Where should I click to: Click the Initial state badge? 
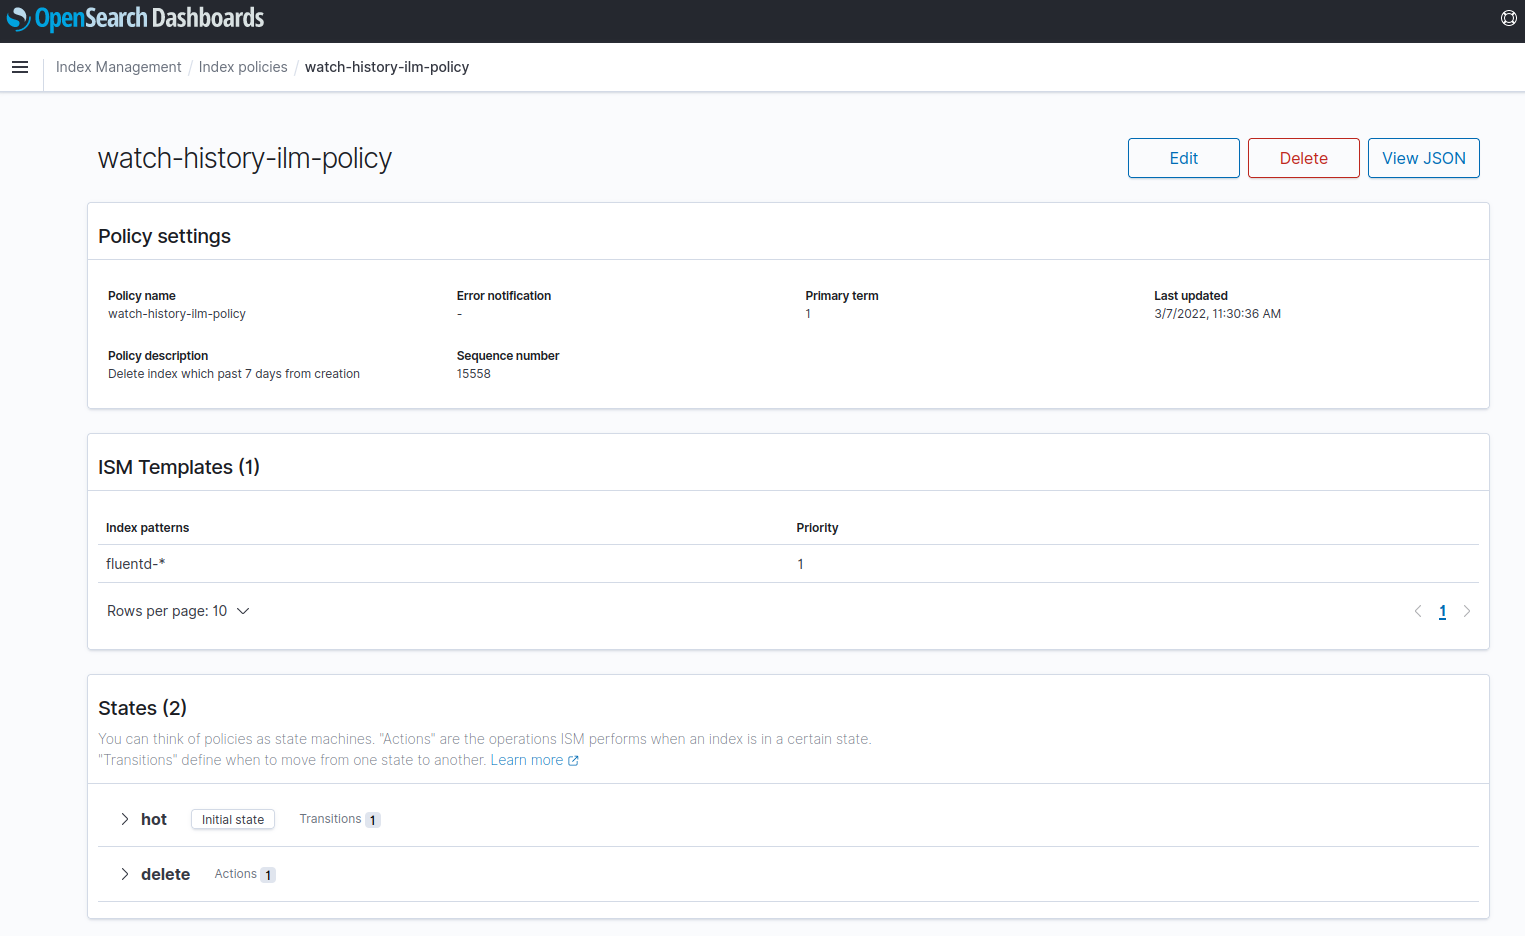233,819
